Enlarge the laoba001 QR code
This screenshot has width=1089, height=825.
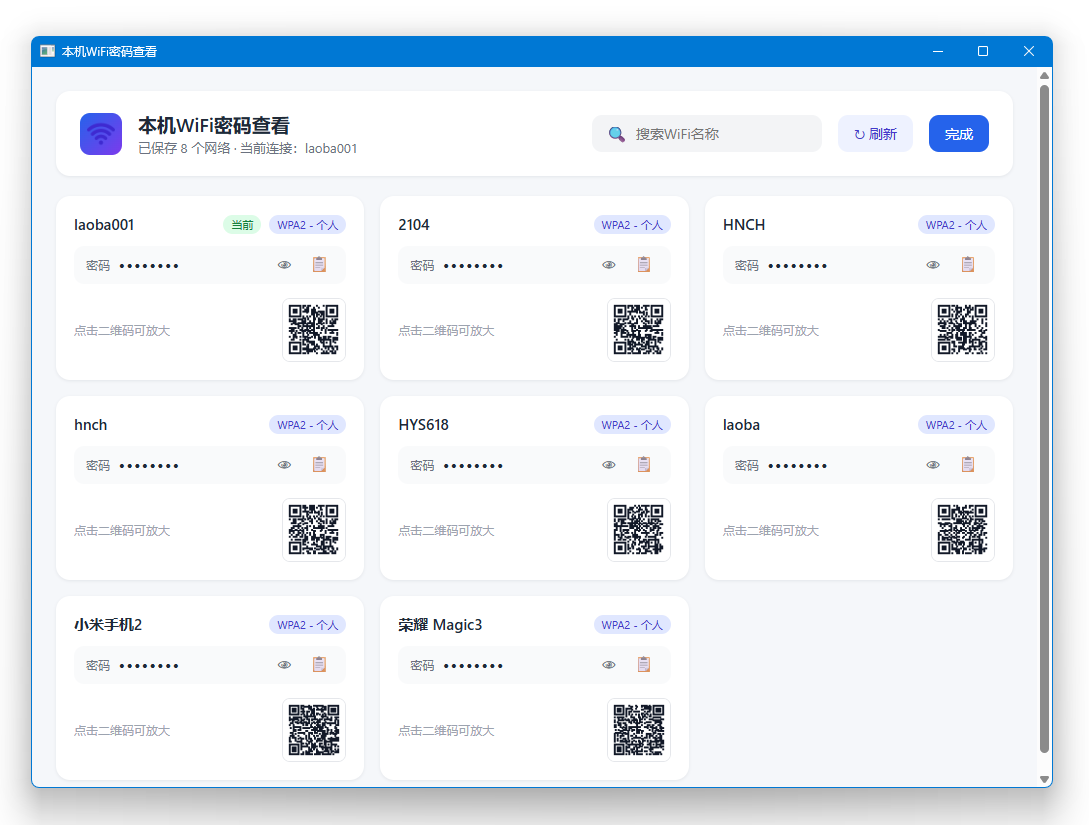click(314, 330)
